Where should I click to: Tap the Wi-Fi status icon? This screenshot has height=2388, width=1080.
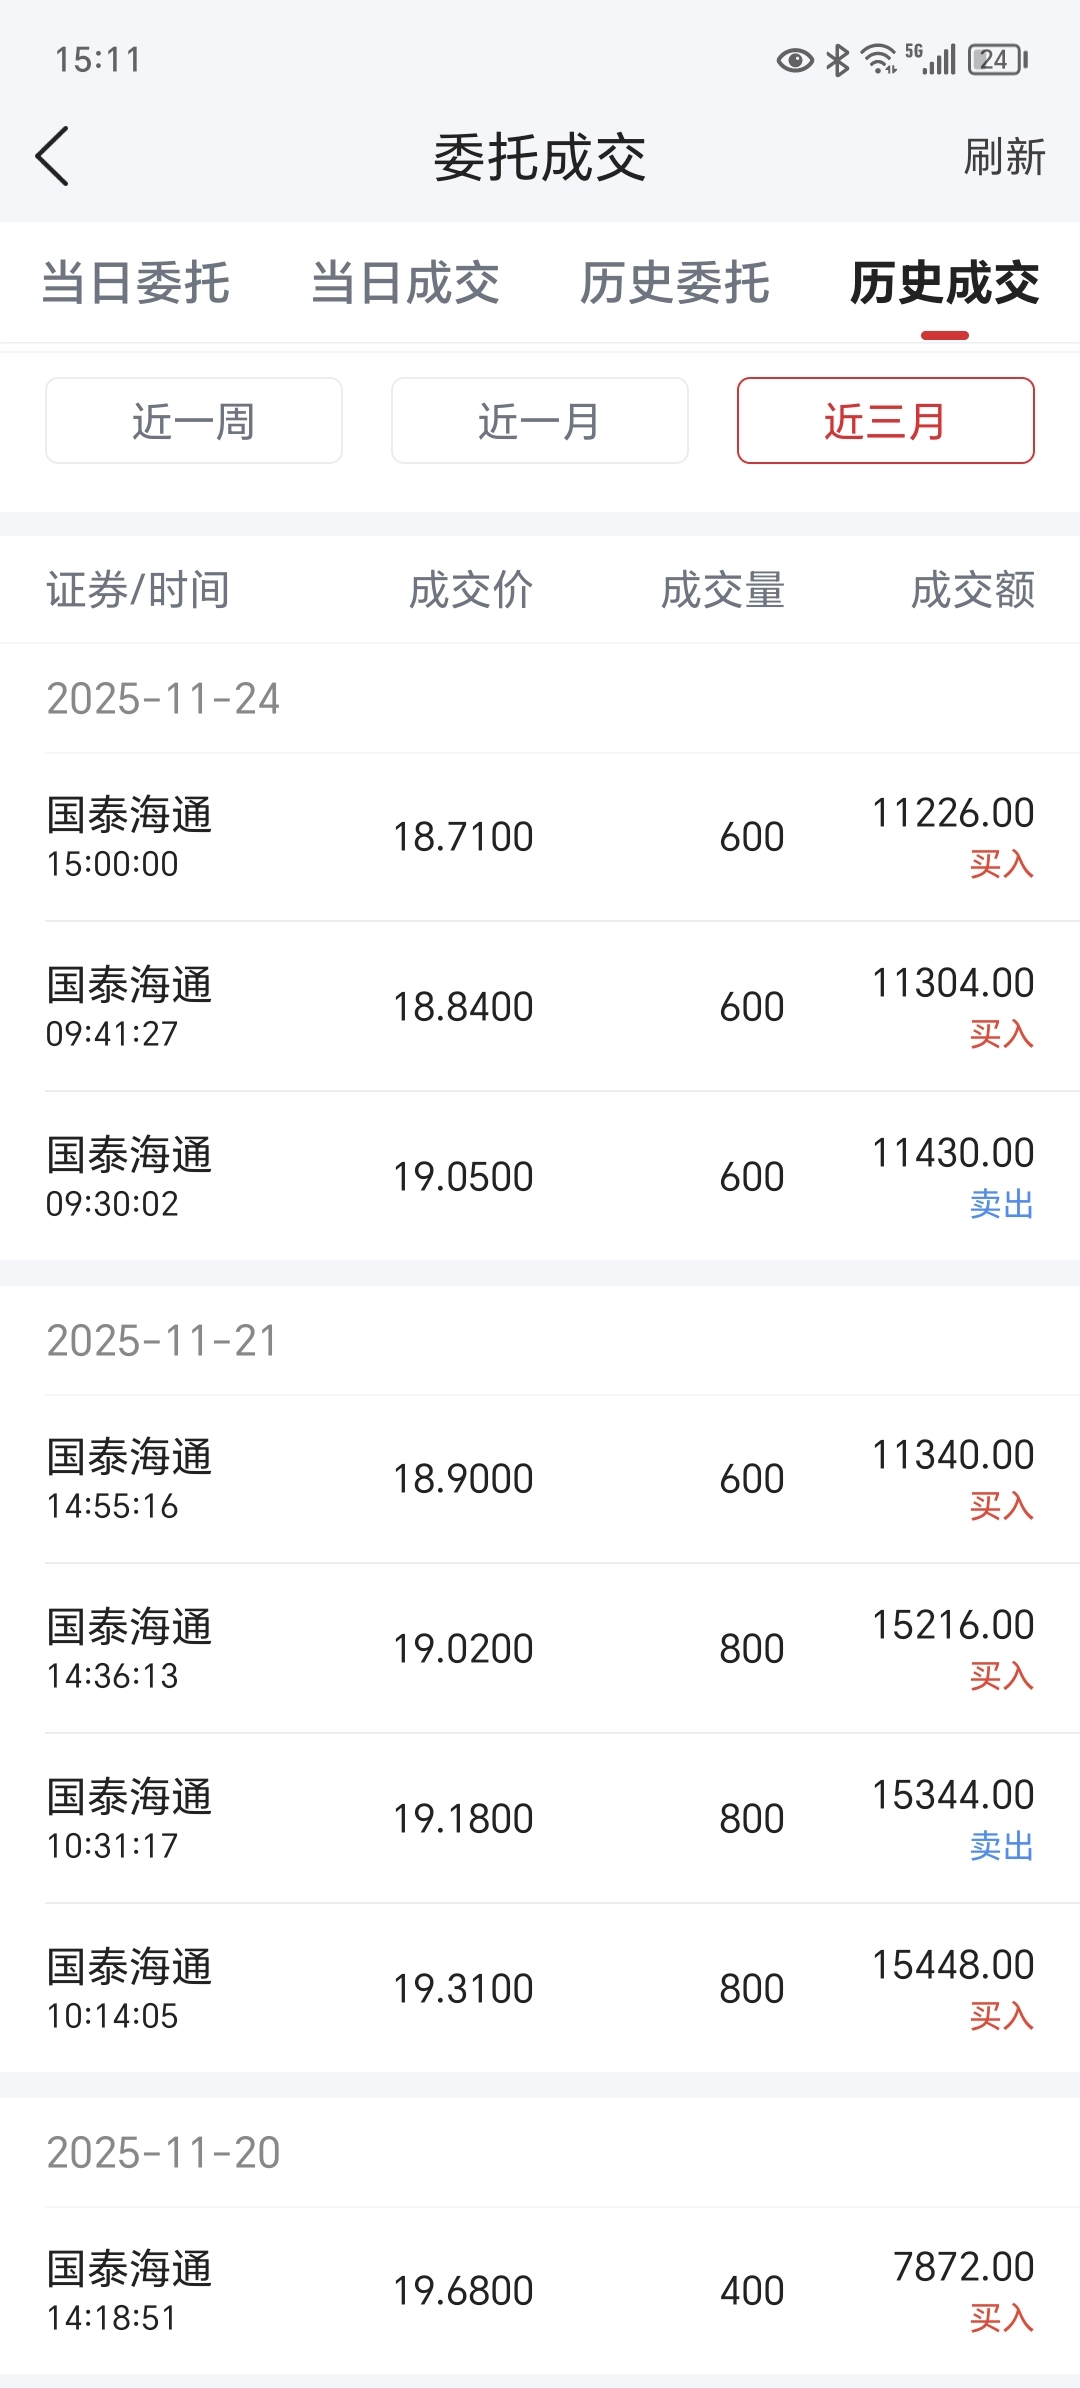(879, 60)
